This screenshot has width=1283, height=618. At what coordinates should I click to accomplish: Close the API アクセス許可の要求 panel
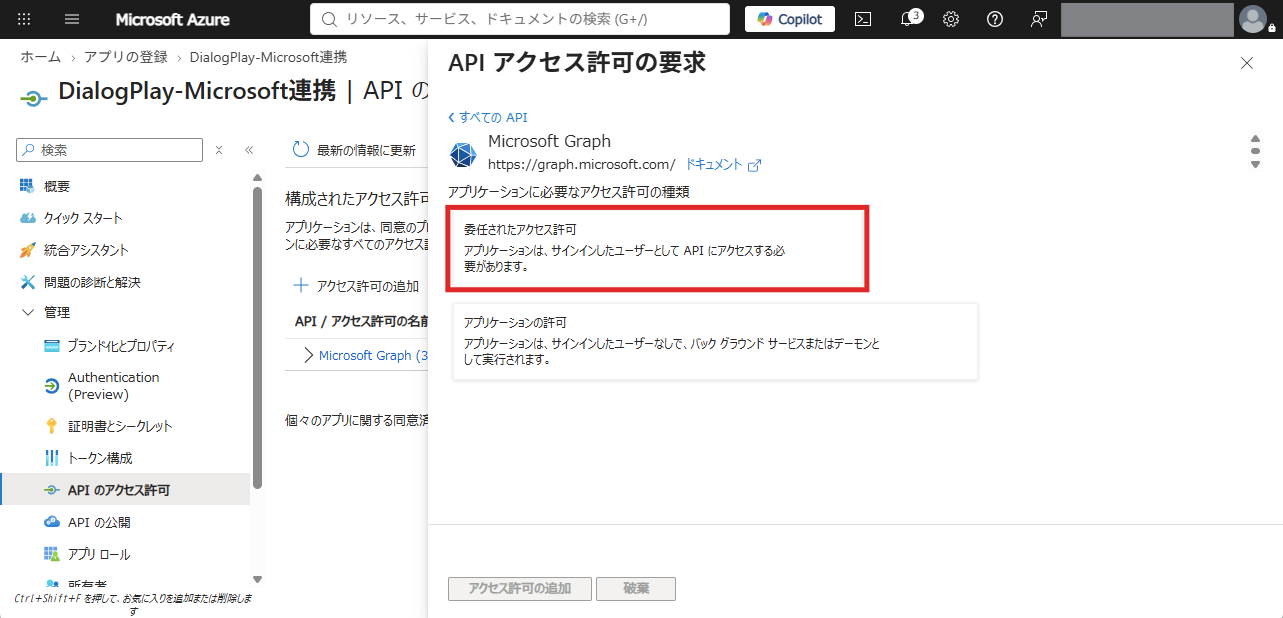[1246, 63]
